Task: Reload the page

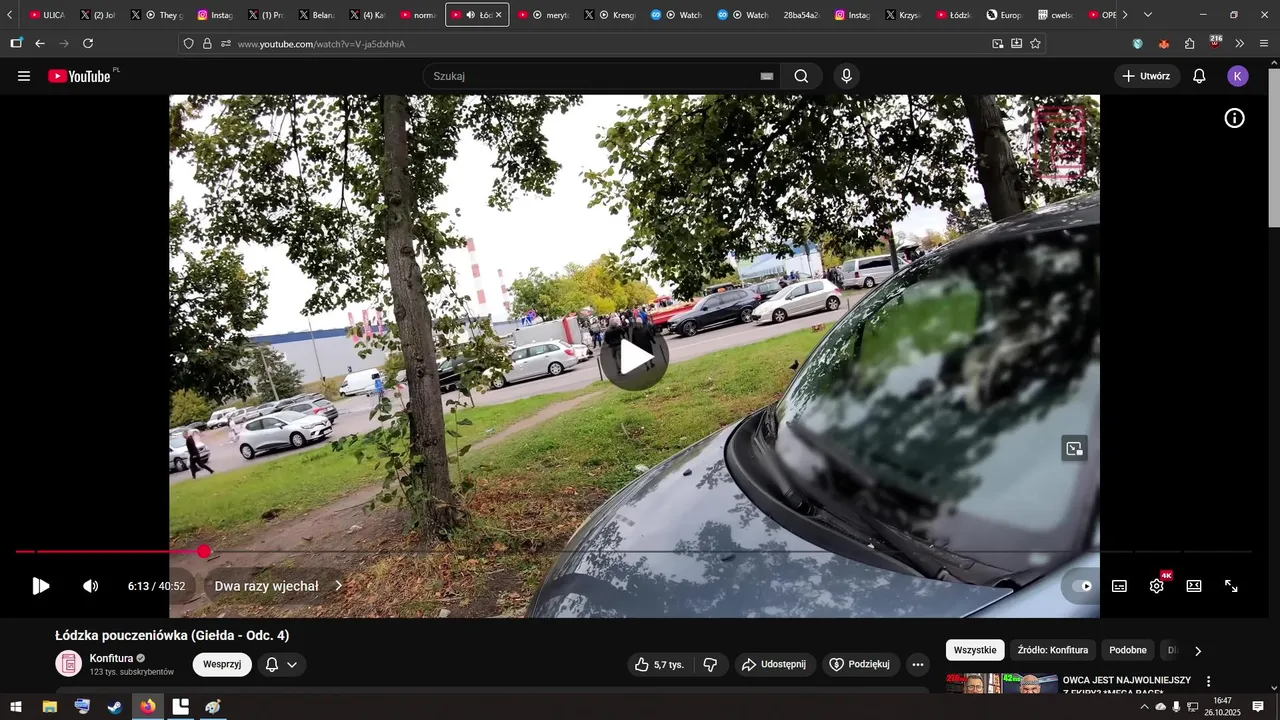Action: [88, 43]
